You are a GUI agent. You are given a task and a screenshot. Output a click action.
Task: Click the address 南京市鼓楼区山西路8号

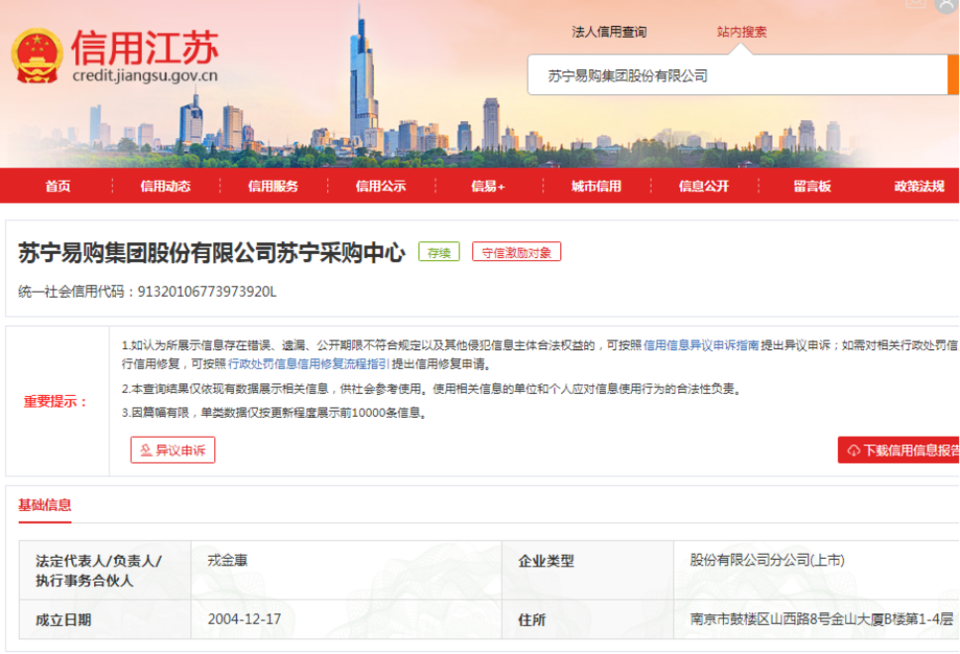pyautogui.click(x=822, y=620)
